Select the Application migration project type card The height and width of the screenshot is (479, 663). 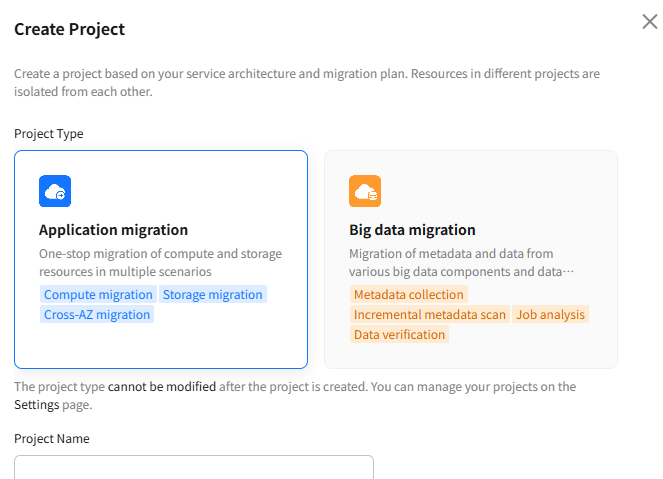point(161,259)
